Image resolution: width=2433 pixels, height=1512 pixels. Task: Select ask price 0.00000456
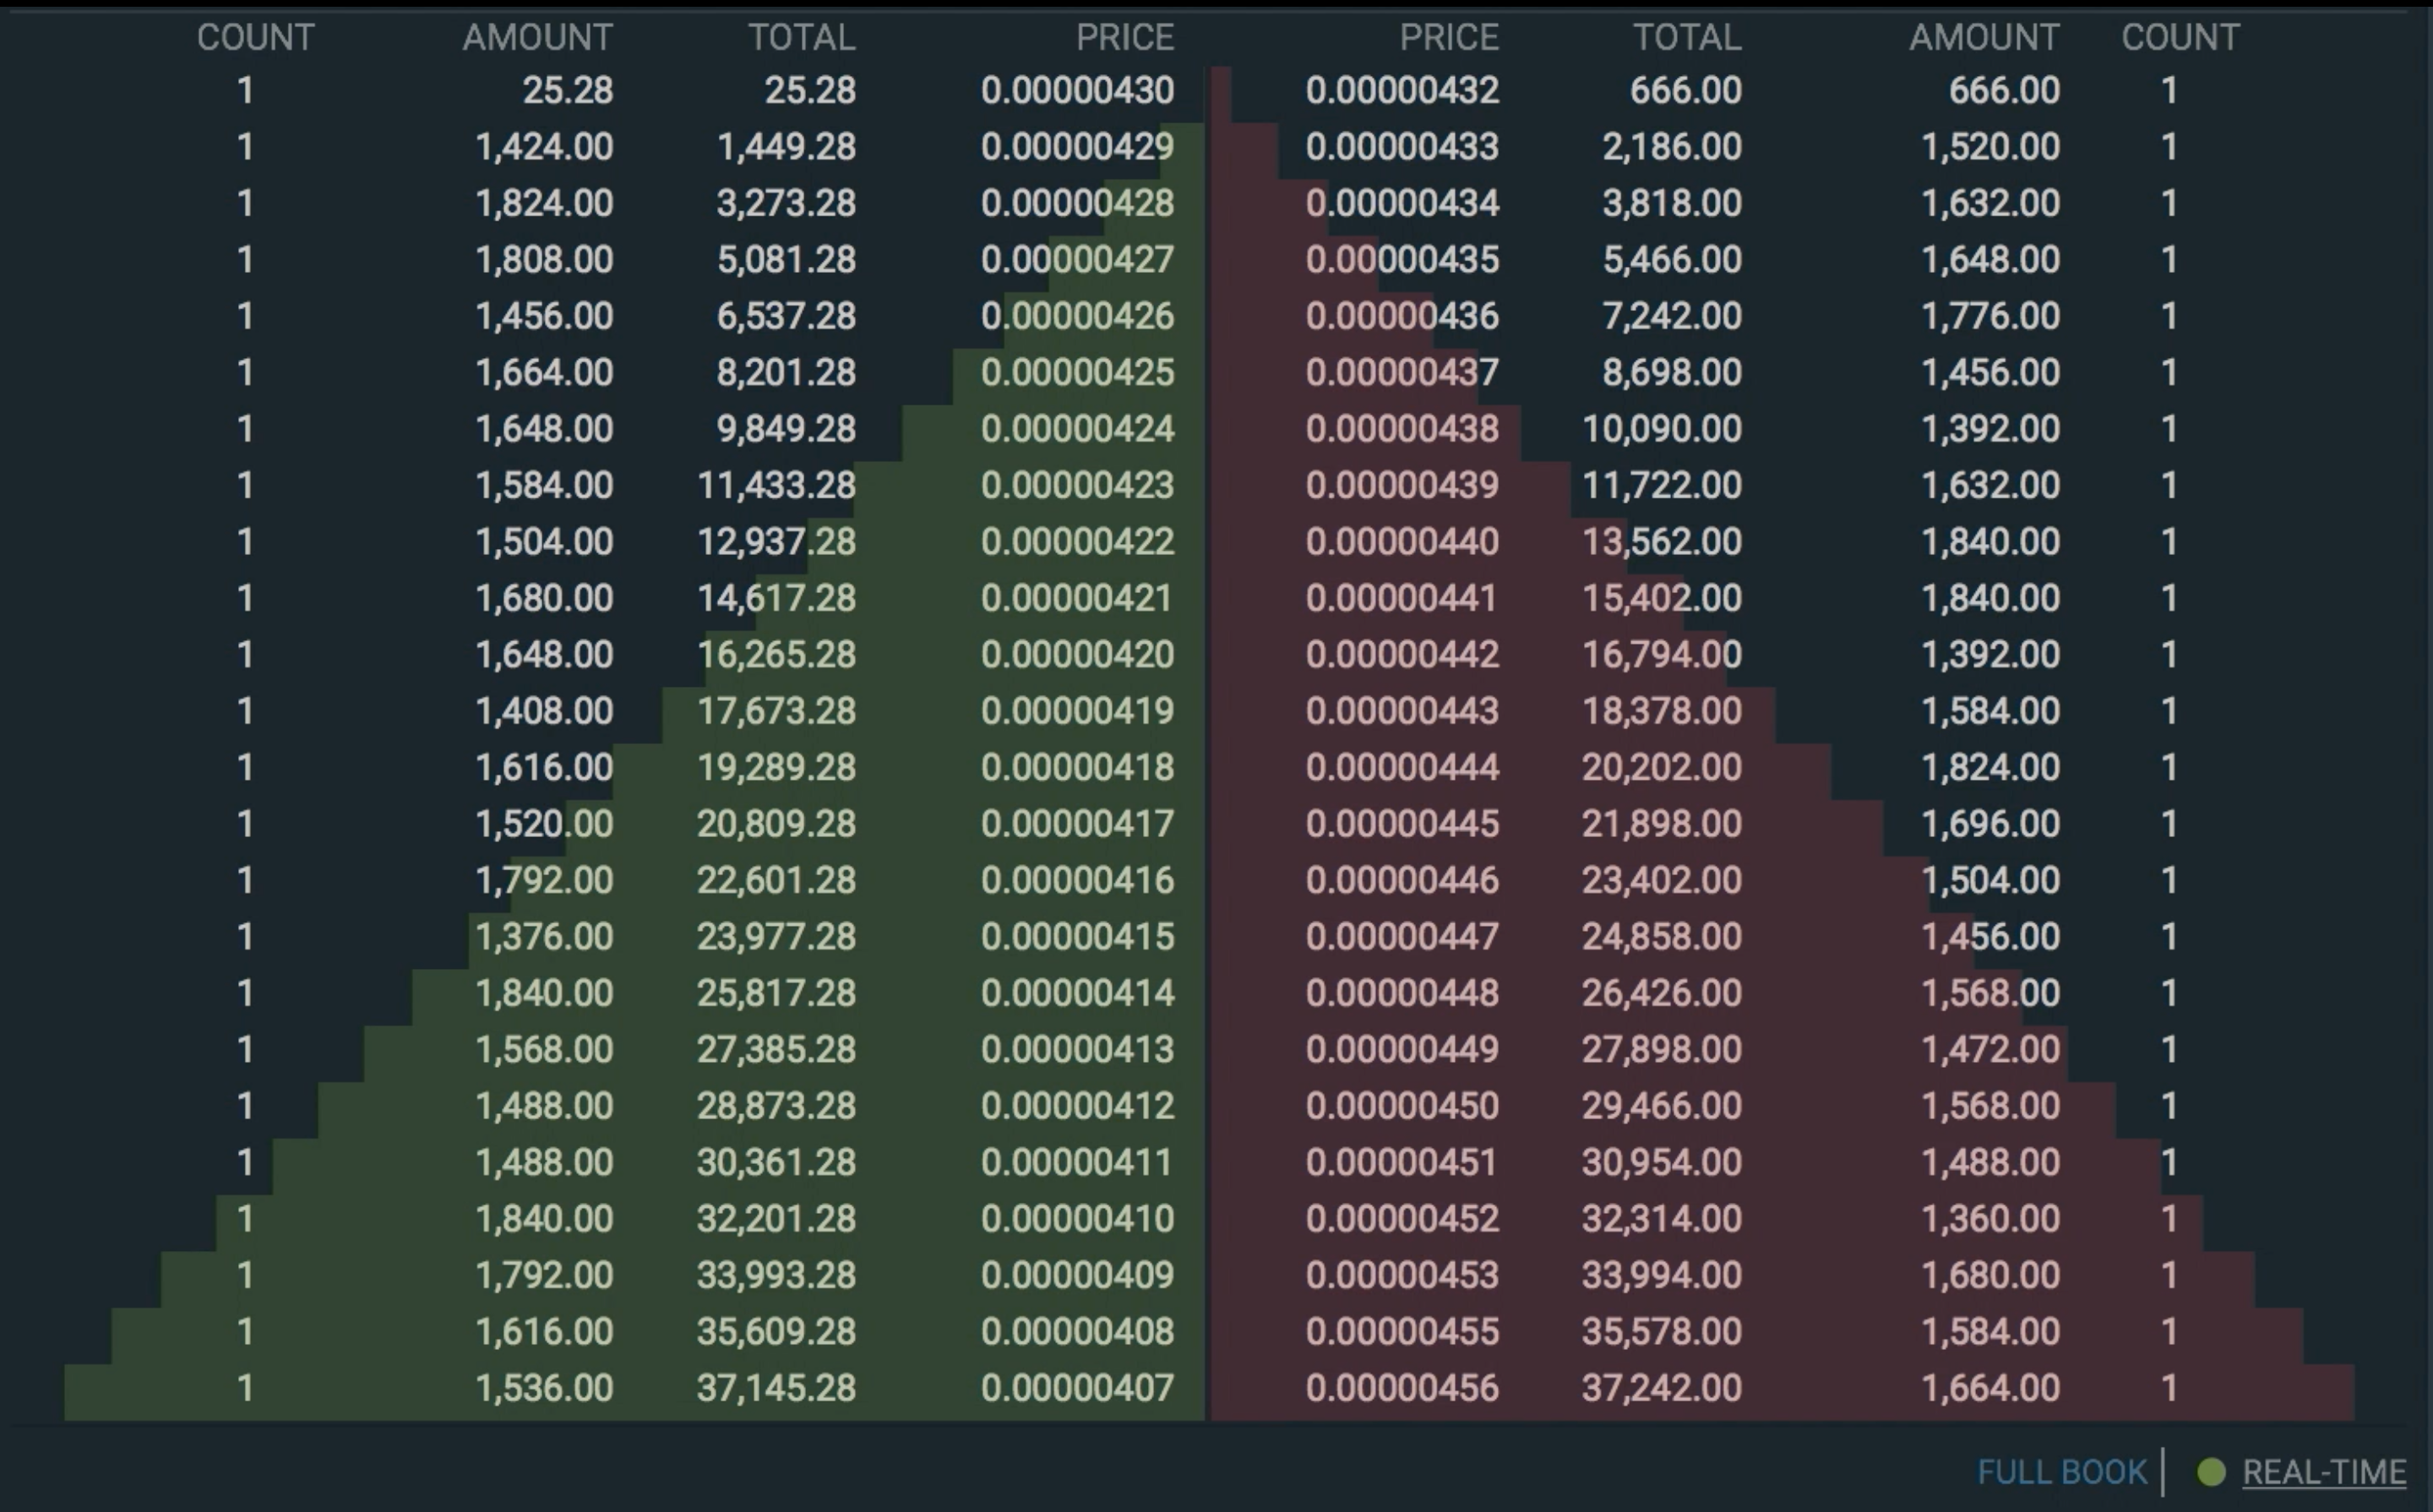(x=1401, y=1388)
